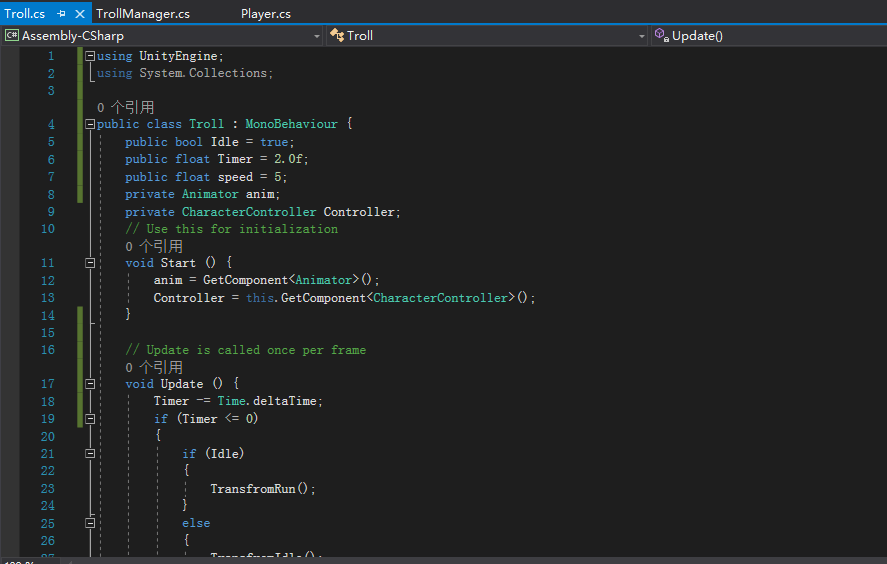Screen dimensions: 887x564
Task: Click the CharacterController type on line 9
Action: [249, 212]
